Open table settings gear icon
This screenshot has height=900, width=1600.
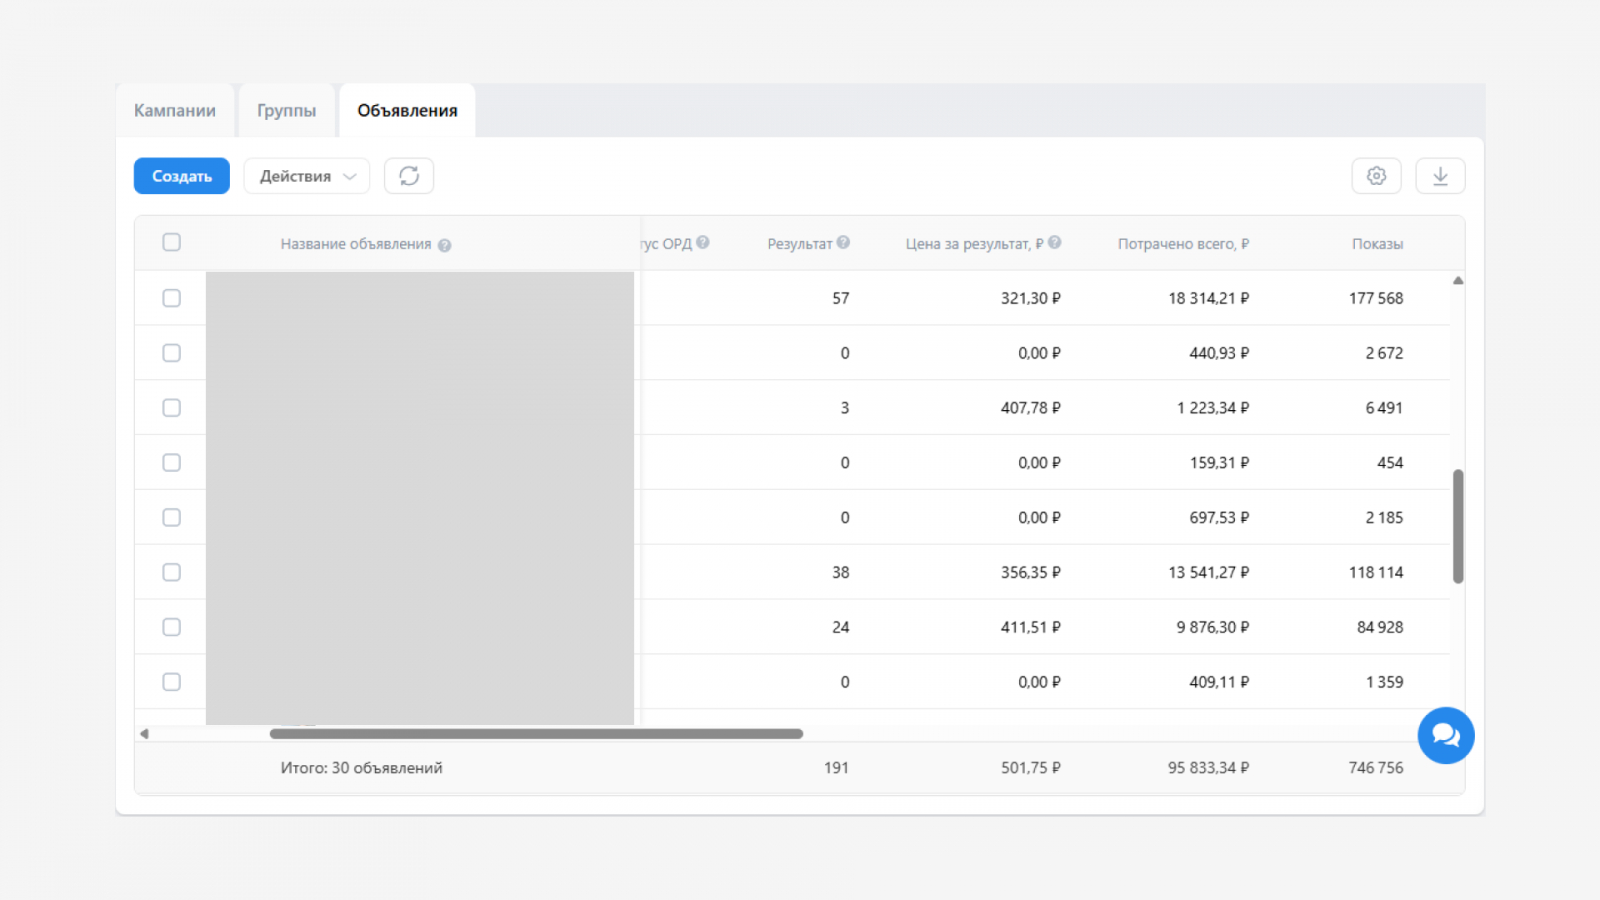pos(1376,176)
